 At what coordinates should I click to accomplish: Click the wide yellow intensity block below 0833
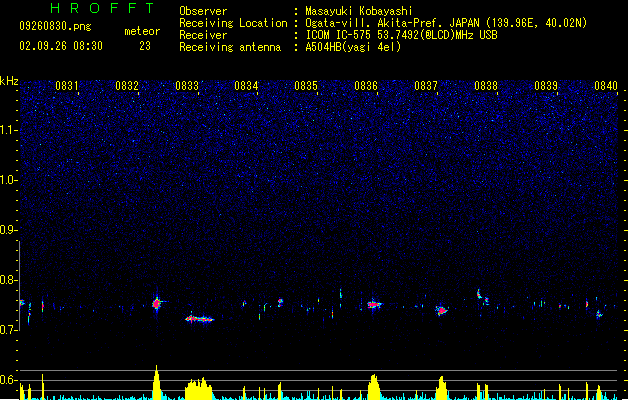(x=199, y=388)
